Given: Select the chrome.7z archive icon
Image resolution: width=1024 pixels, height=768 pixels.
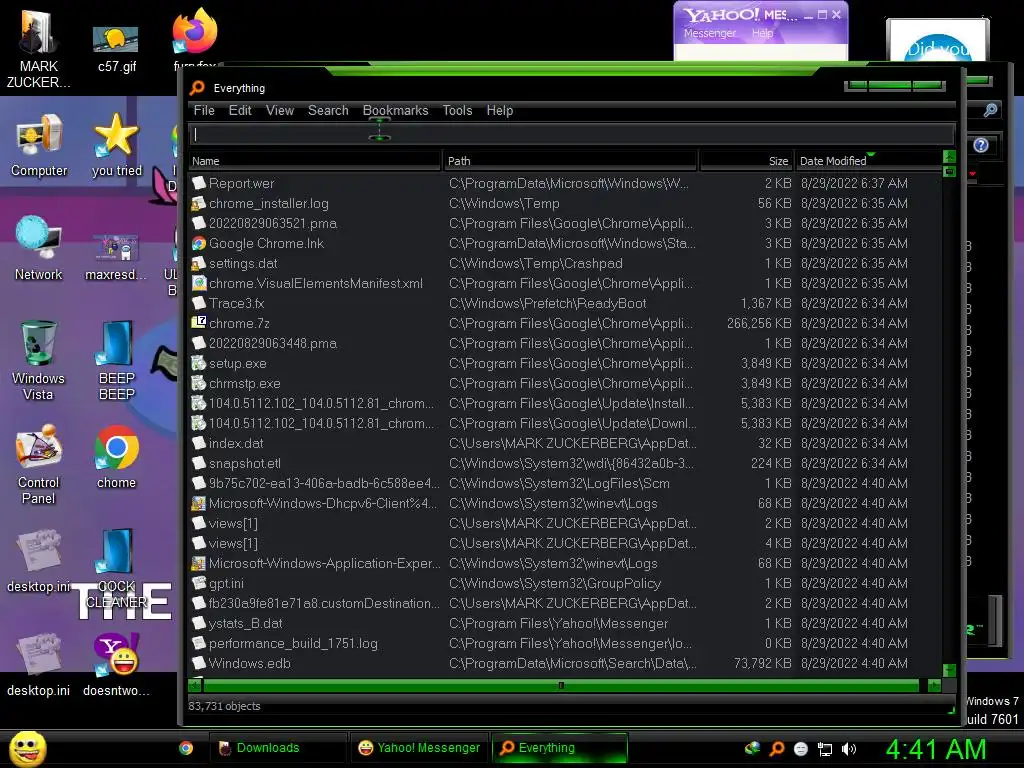Looking at the screenshot, I should click(199, 323).
